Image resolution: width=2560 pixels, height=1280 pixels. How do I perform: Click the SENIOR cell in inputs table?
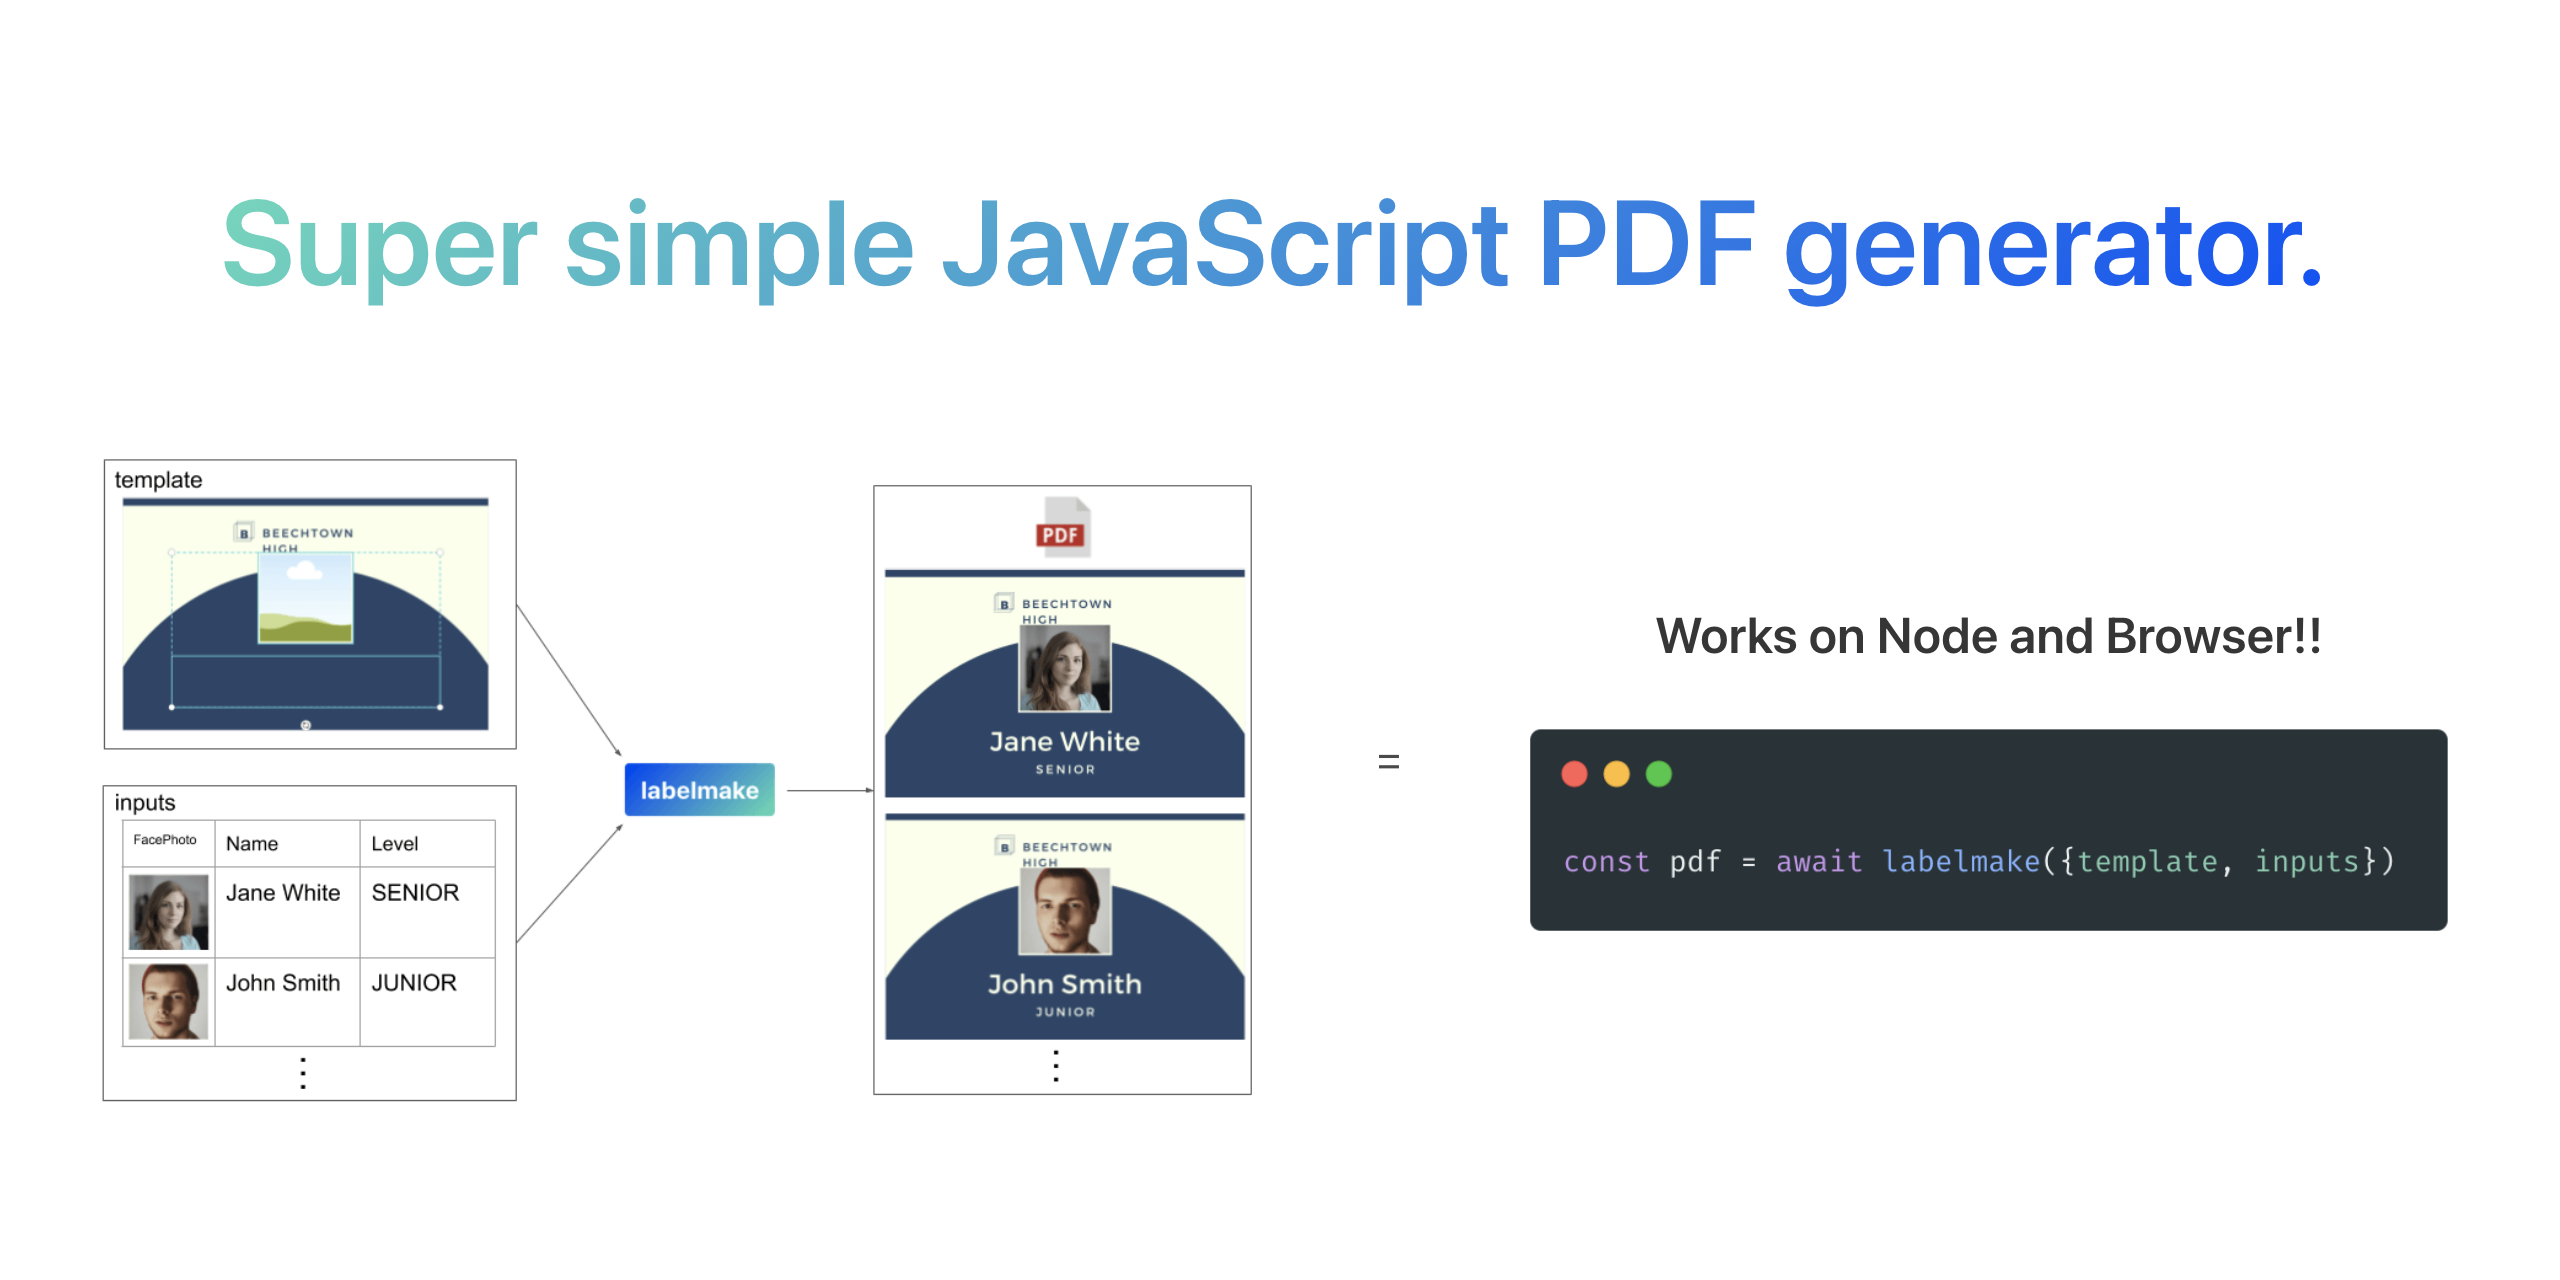point(415,893)
